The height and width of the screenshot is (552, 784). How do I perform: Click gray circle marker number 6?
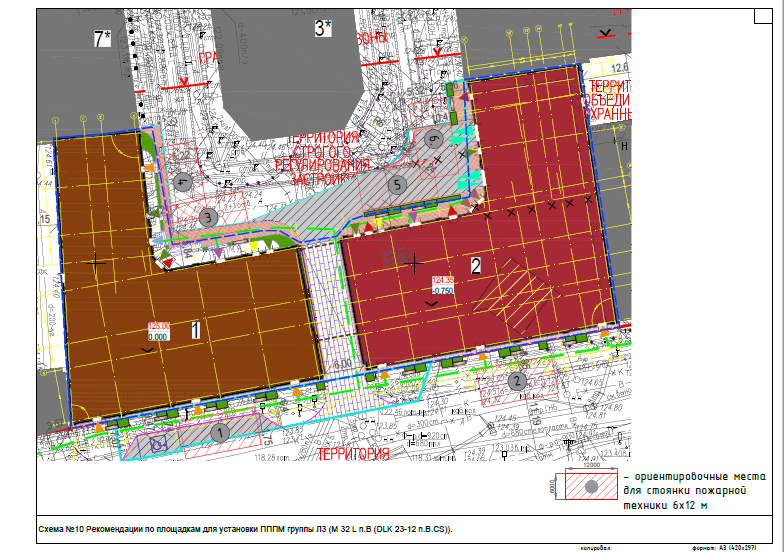[x=434, y=140]
